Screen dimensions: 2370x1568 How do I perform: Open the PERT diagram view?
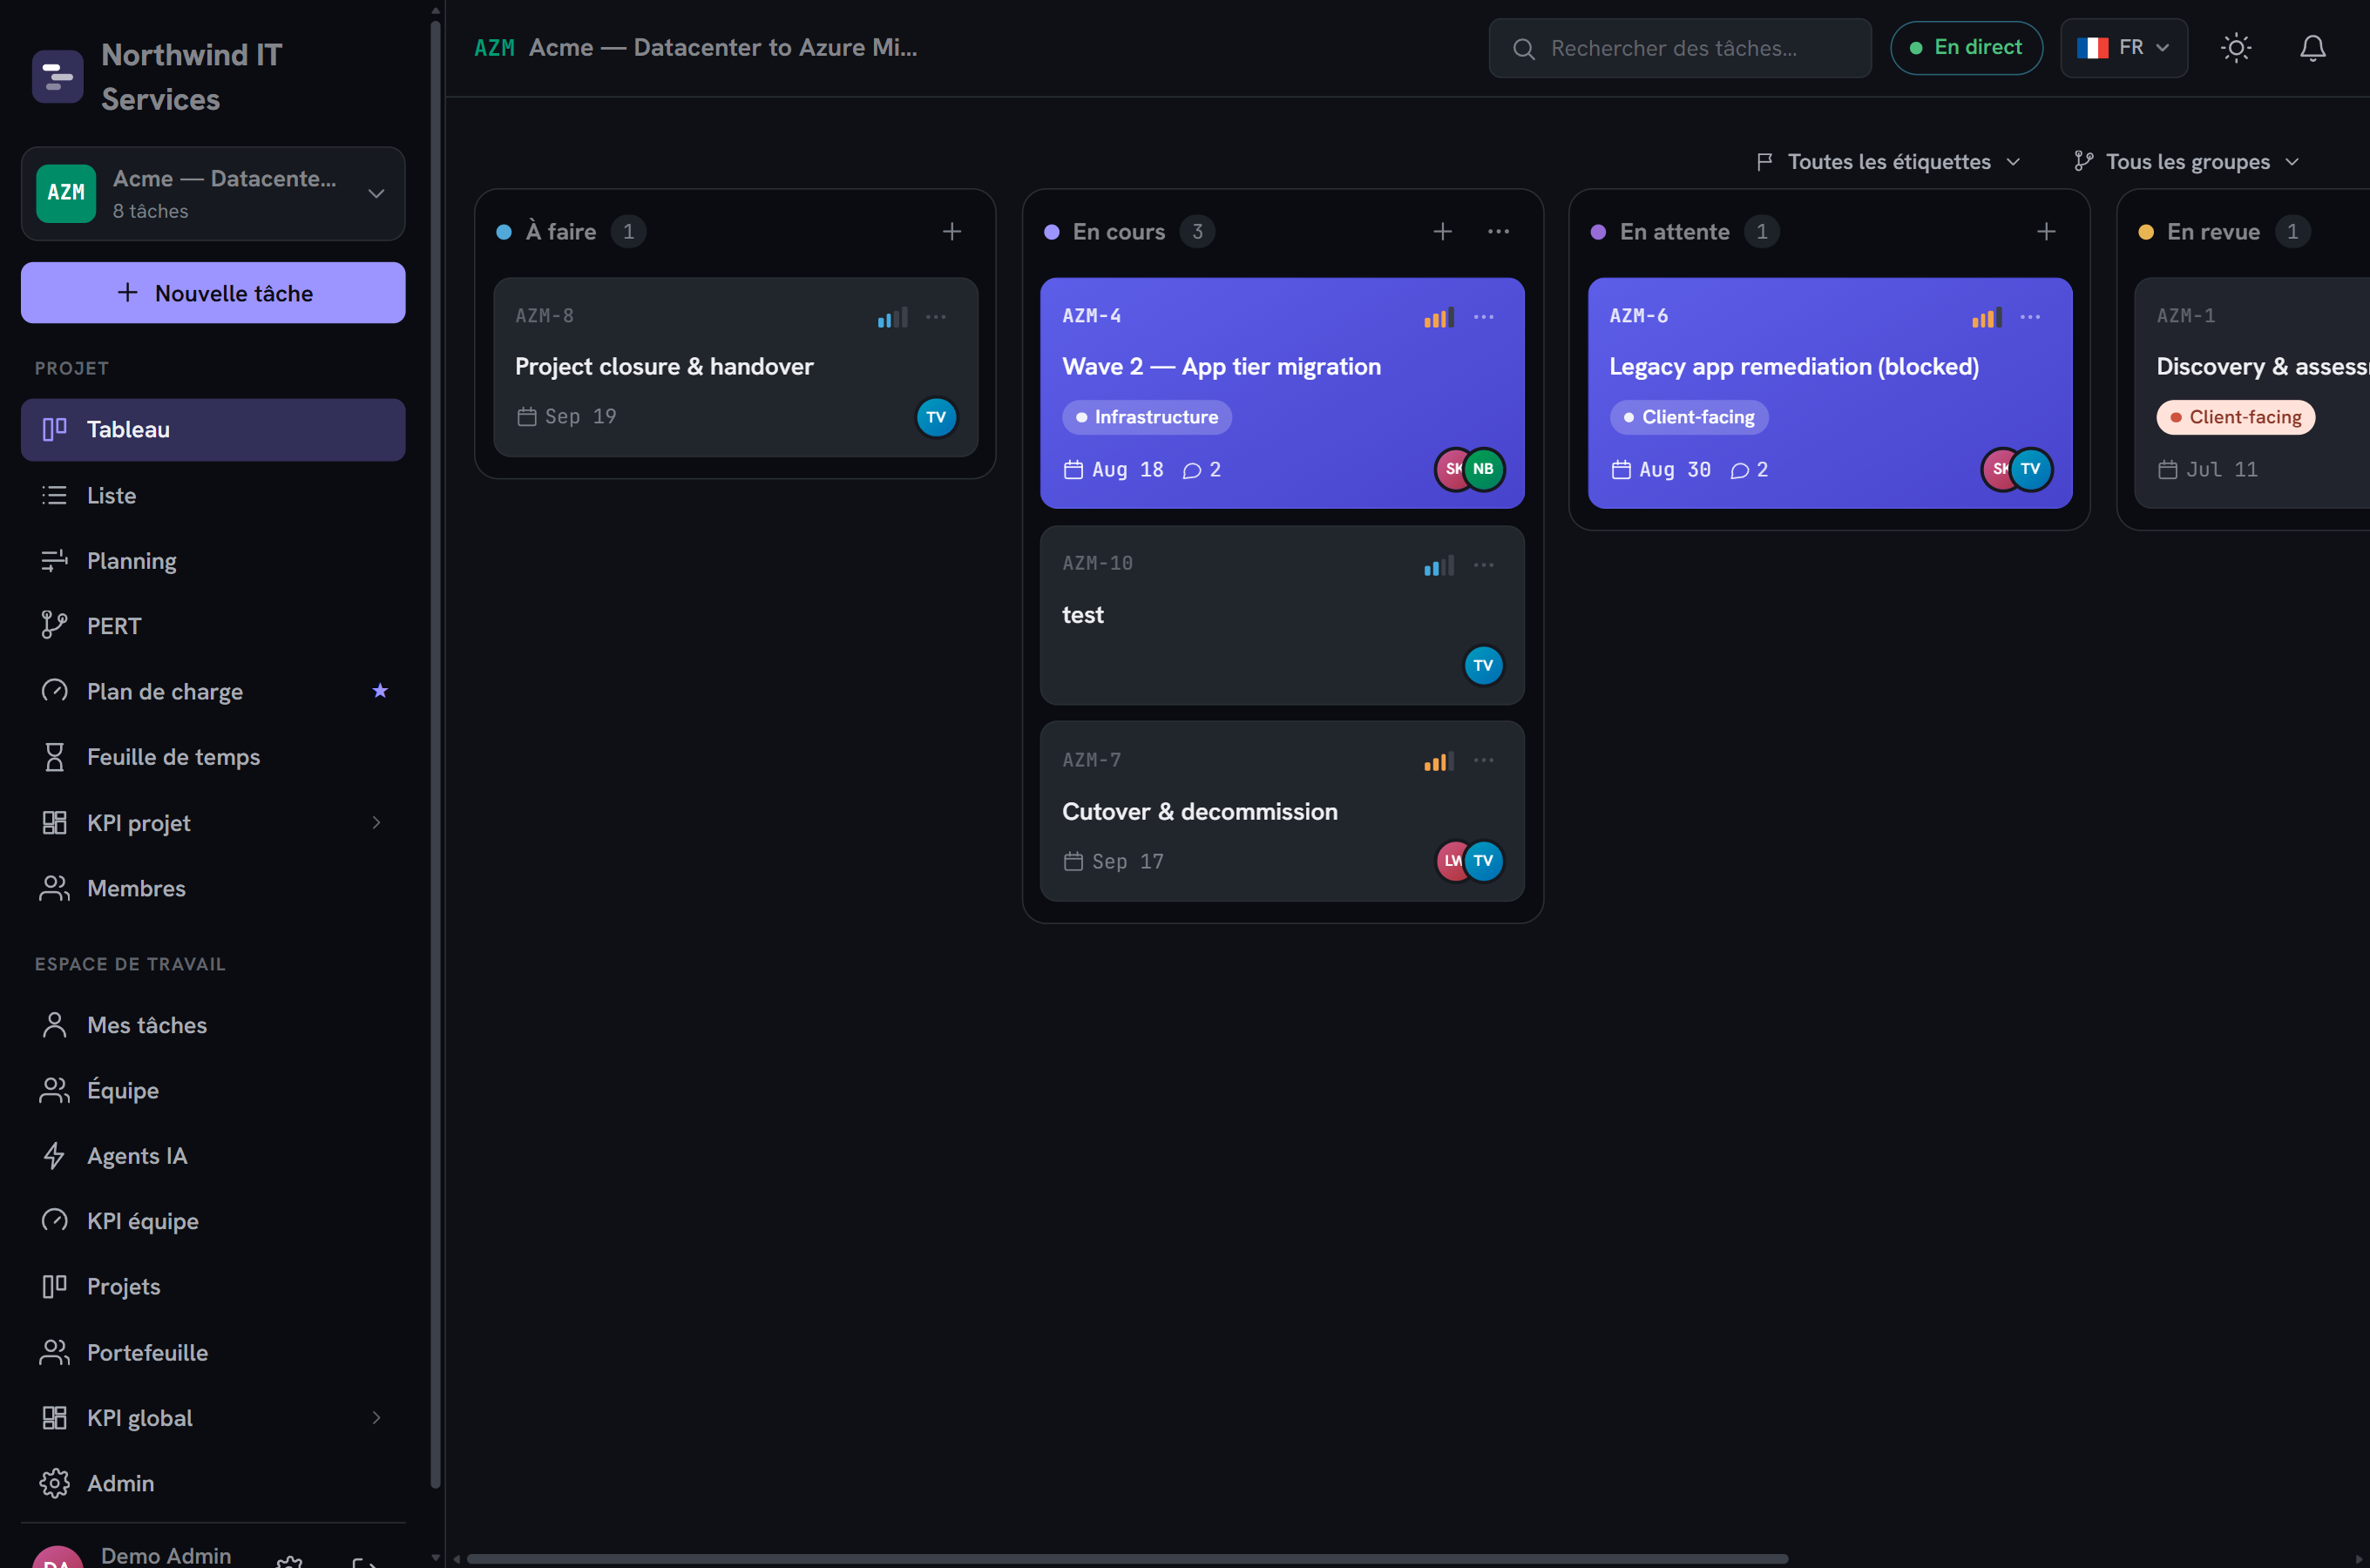coord(213,626)
